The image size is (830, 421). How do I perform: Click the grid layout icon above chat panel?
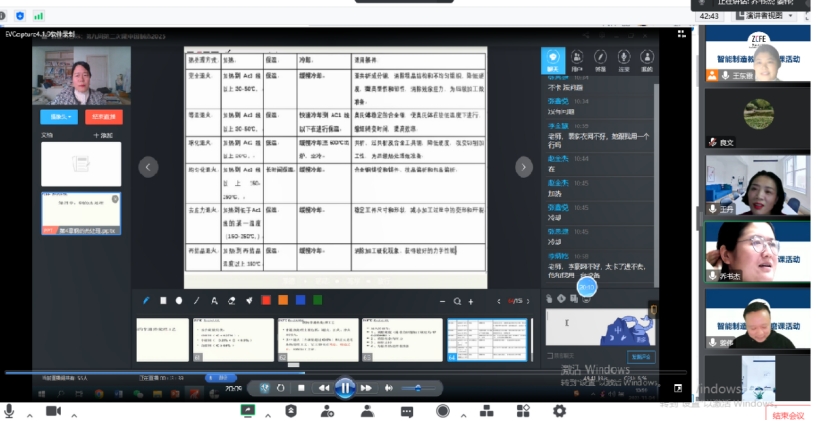tap(681, 34)
